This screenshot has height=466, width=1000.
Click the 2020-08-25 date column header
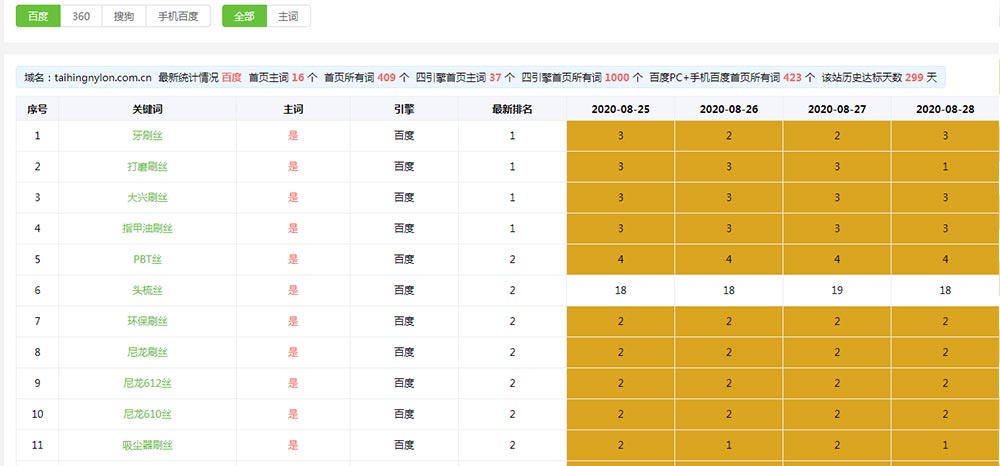coord(620,108)
